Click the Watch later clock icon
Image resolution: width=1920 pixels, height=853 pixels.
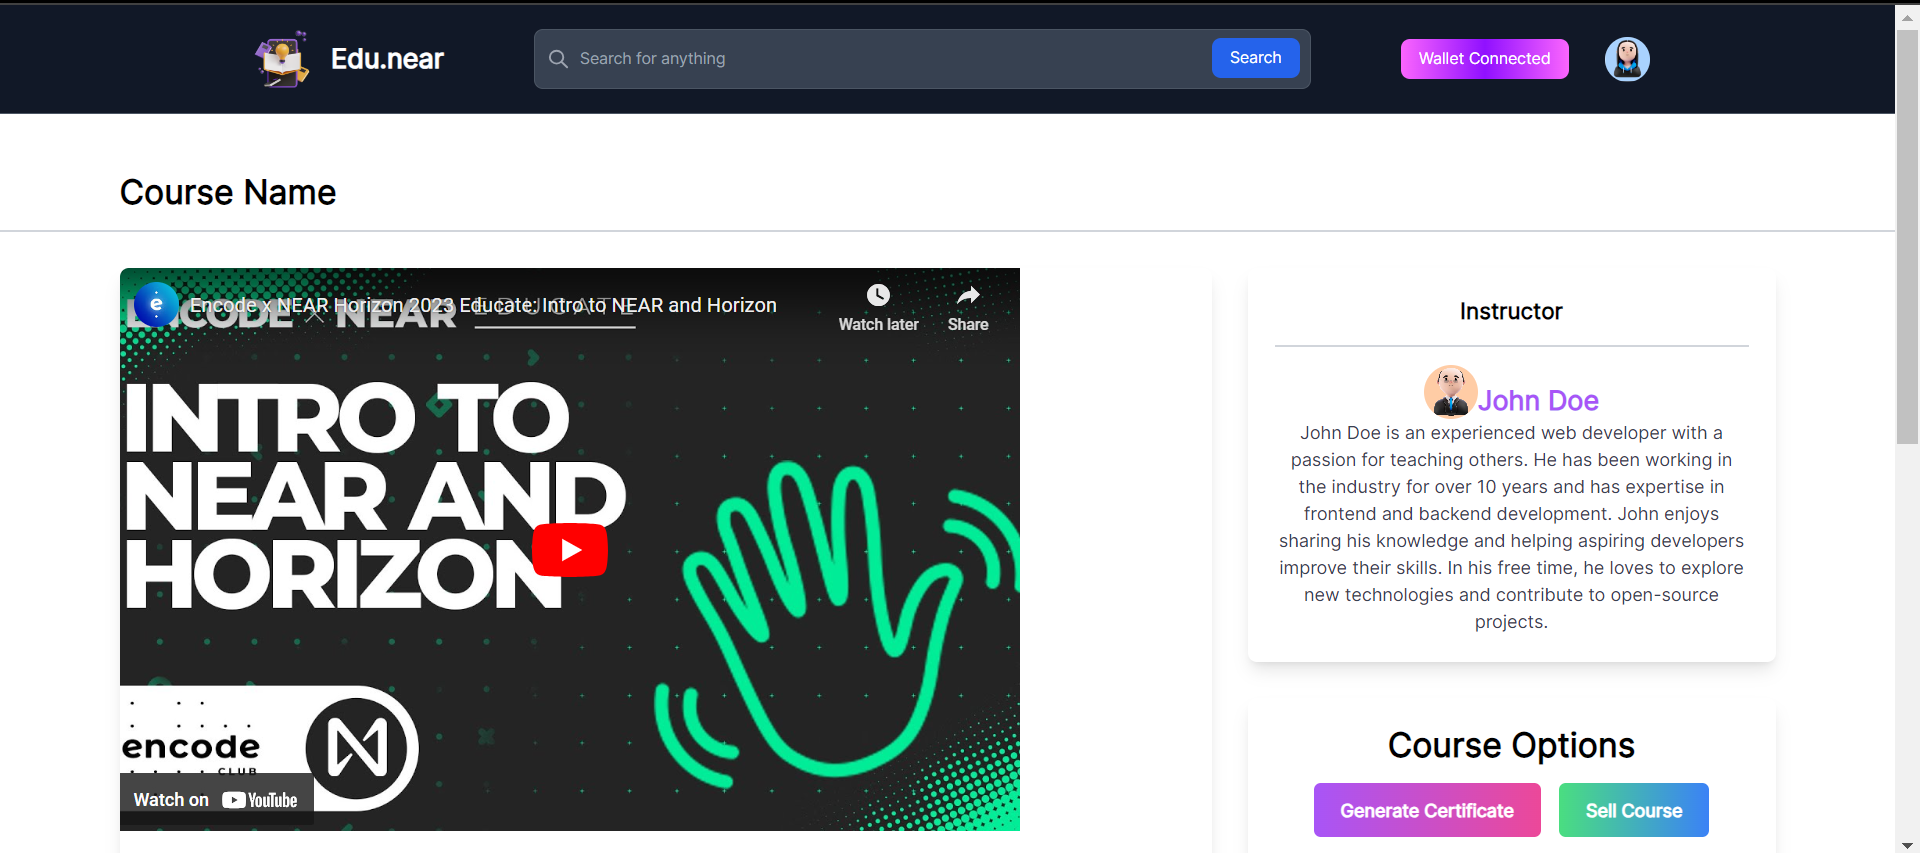(x=878, y=295)
